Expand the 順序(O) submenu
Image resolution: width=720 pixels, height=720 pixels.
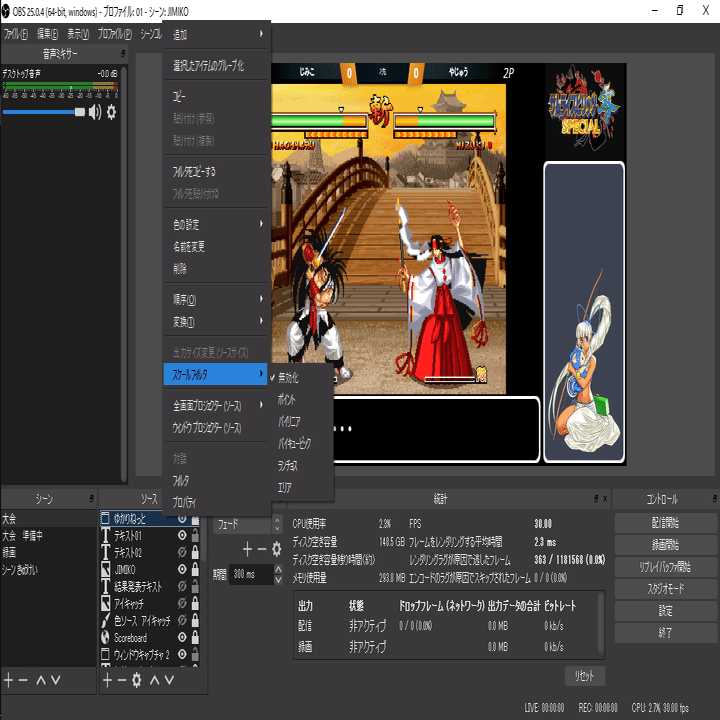pos(216,299)
